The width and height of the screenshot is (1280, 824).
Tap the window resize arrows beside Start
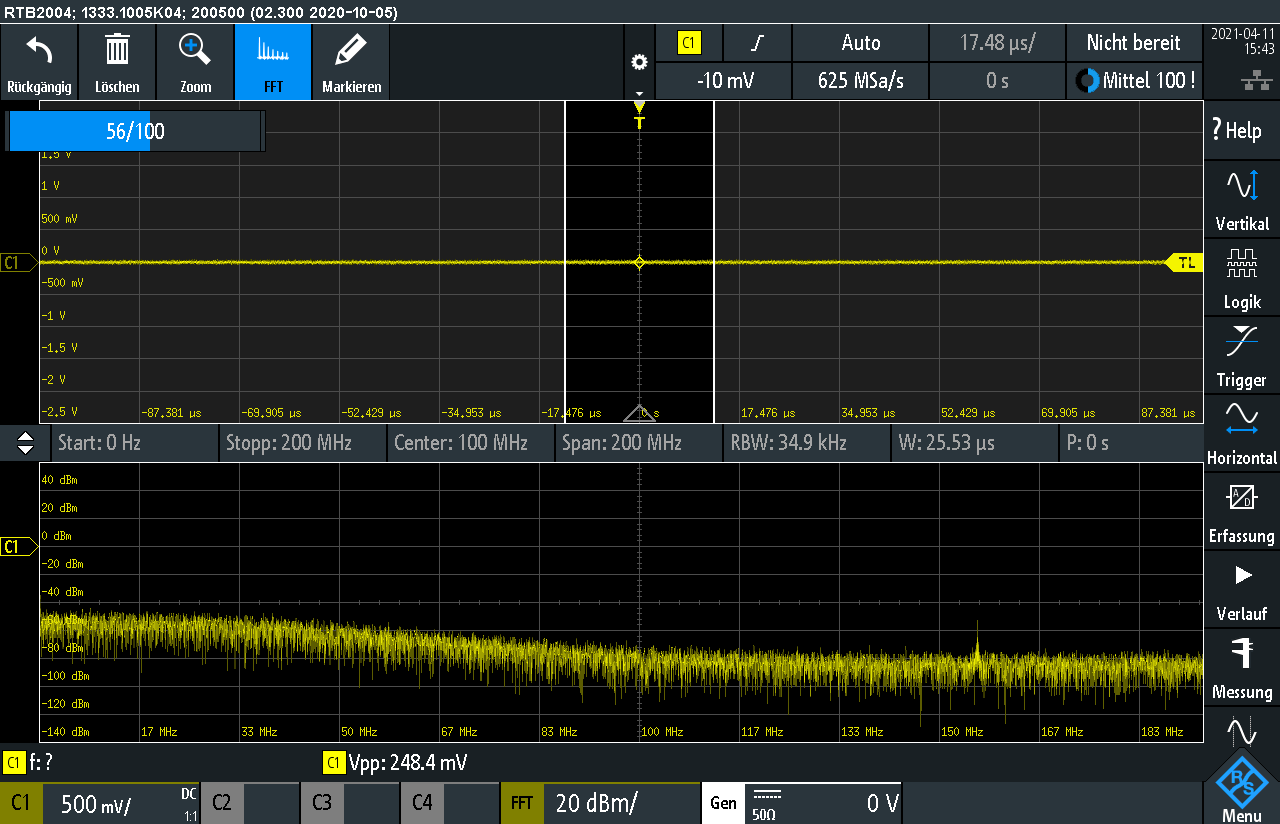point(26,442)
